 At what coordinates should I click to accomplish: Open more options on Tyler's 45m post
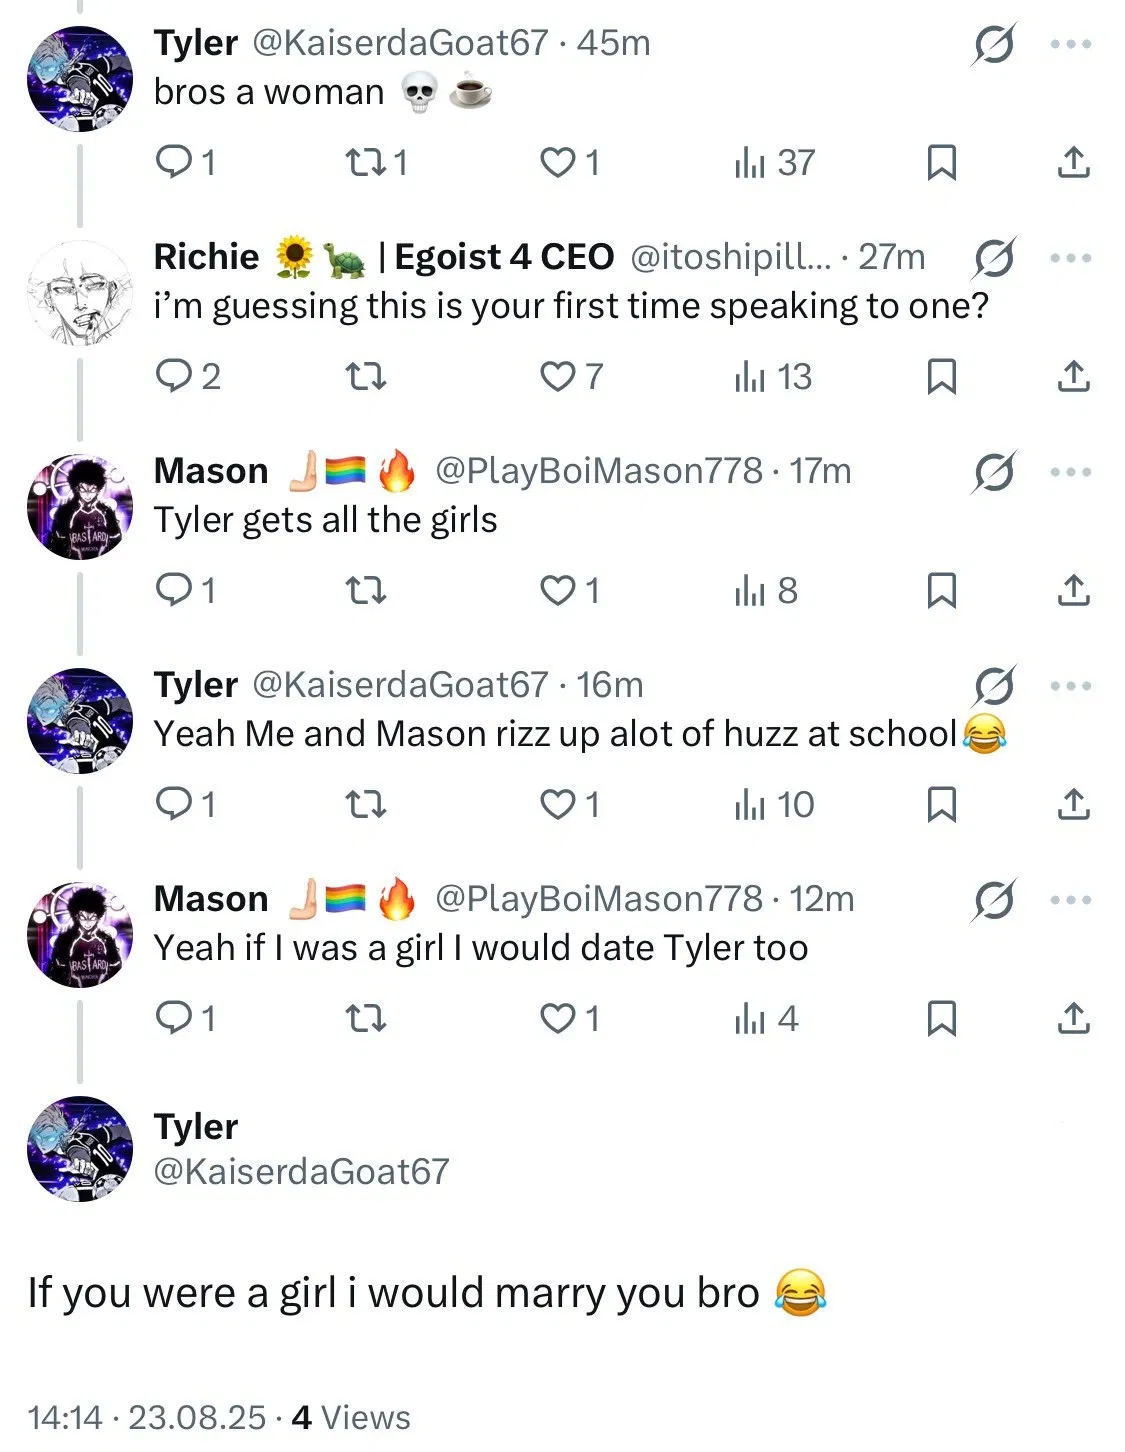pos(1070,44)
